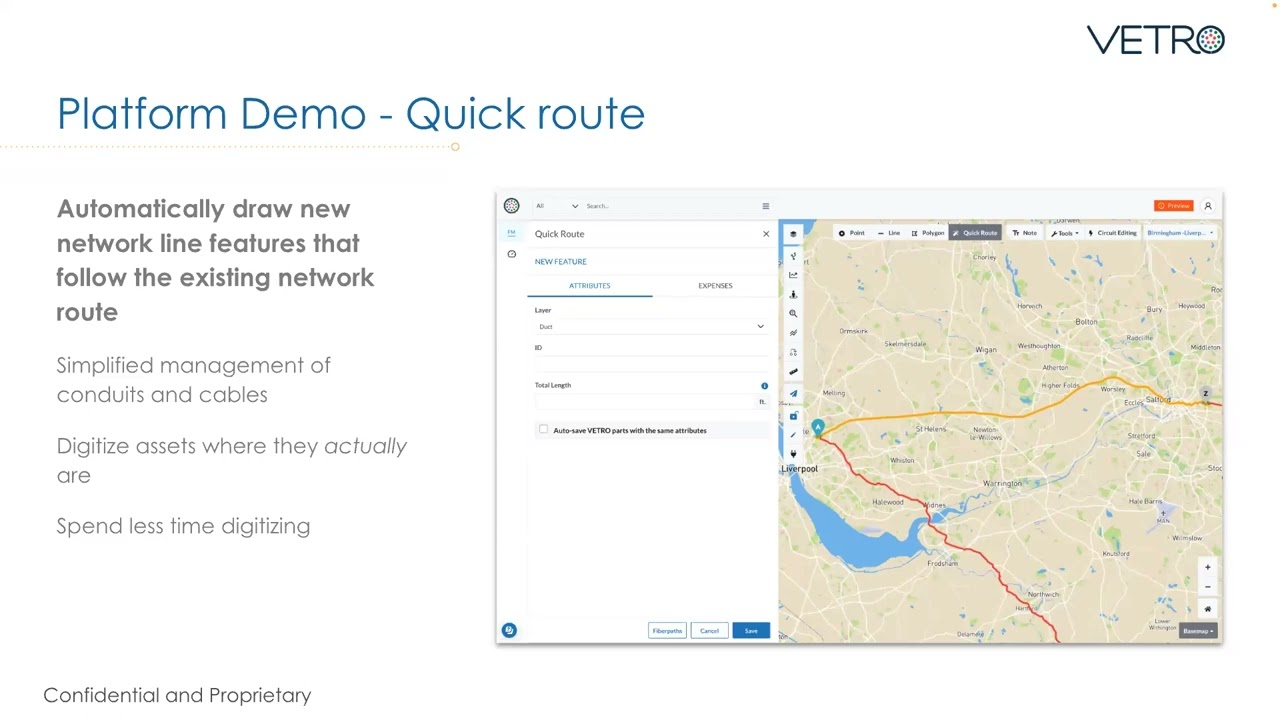Select the FM sidebar item
Image resolution: width=1280 pixels, height=720 pixels.
(x=511, y=232)
